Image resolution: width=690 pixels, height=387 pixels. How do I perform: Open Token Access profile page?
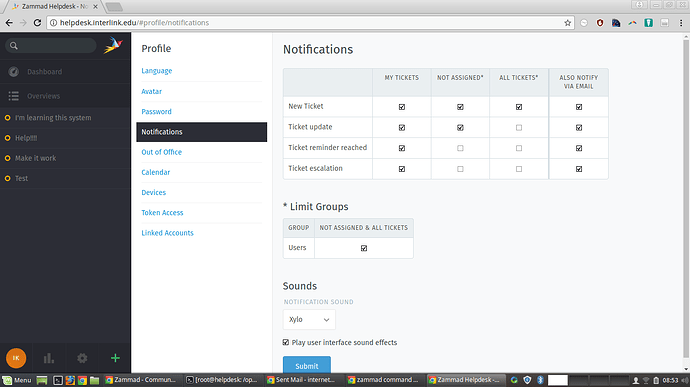162,213
